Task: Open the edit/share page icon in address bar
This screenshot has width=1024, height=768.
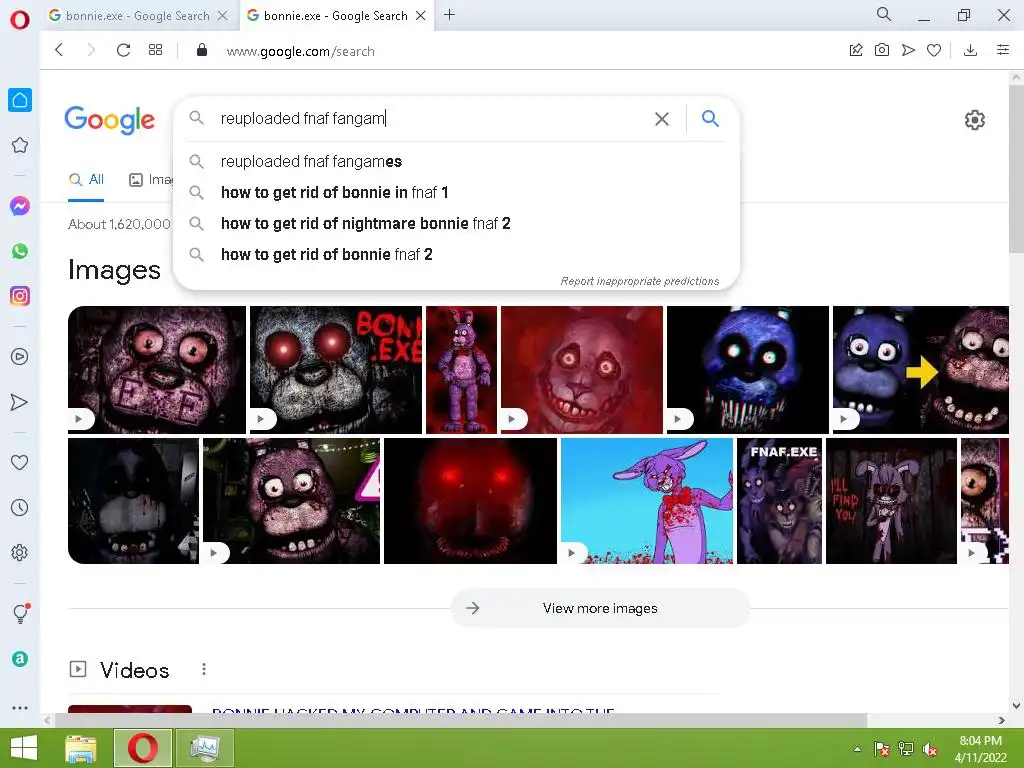Action: point(856,50)
